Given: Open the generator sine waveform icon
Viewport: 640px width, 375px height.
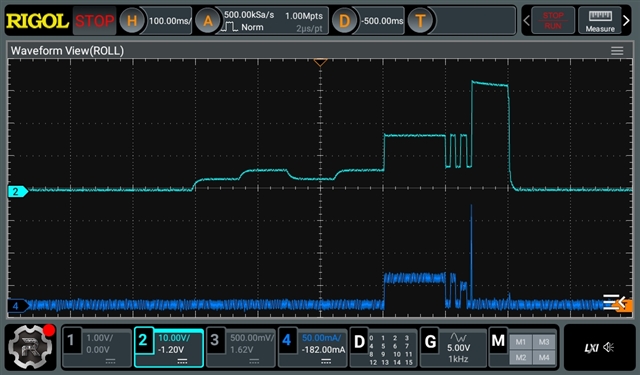Looking at the screenshot, I should 458,337.
